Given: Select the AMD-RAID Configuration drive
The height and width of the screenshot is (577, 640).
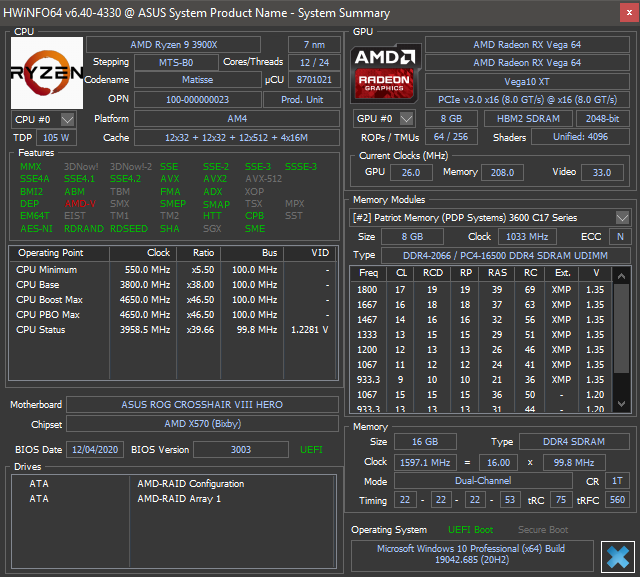Looking at the screenshot, I should coord(173,484).
